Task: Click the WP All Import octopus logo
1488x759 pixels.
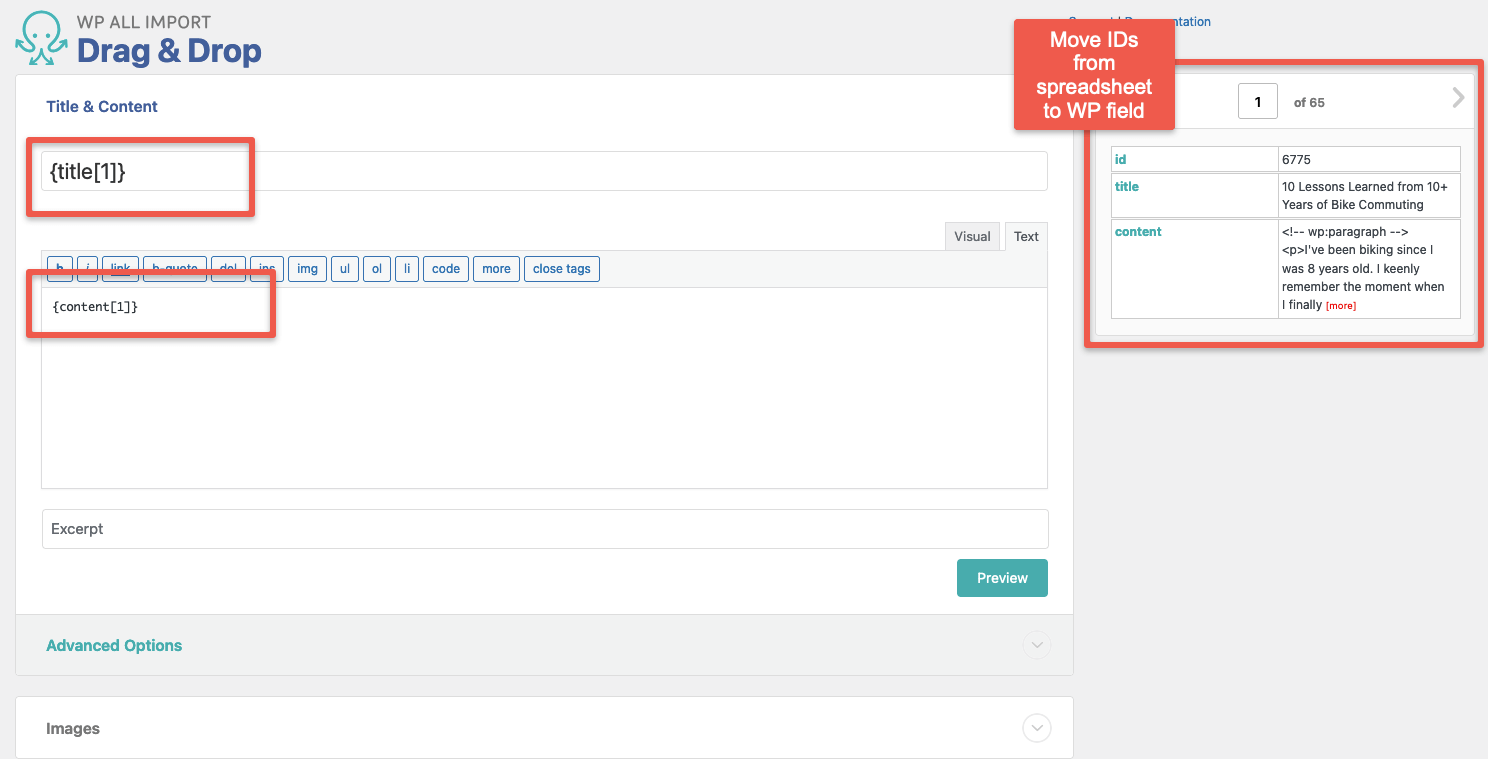Action: click(x=41, y=39)
